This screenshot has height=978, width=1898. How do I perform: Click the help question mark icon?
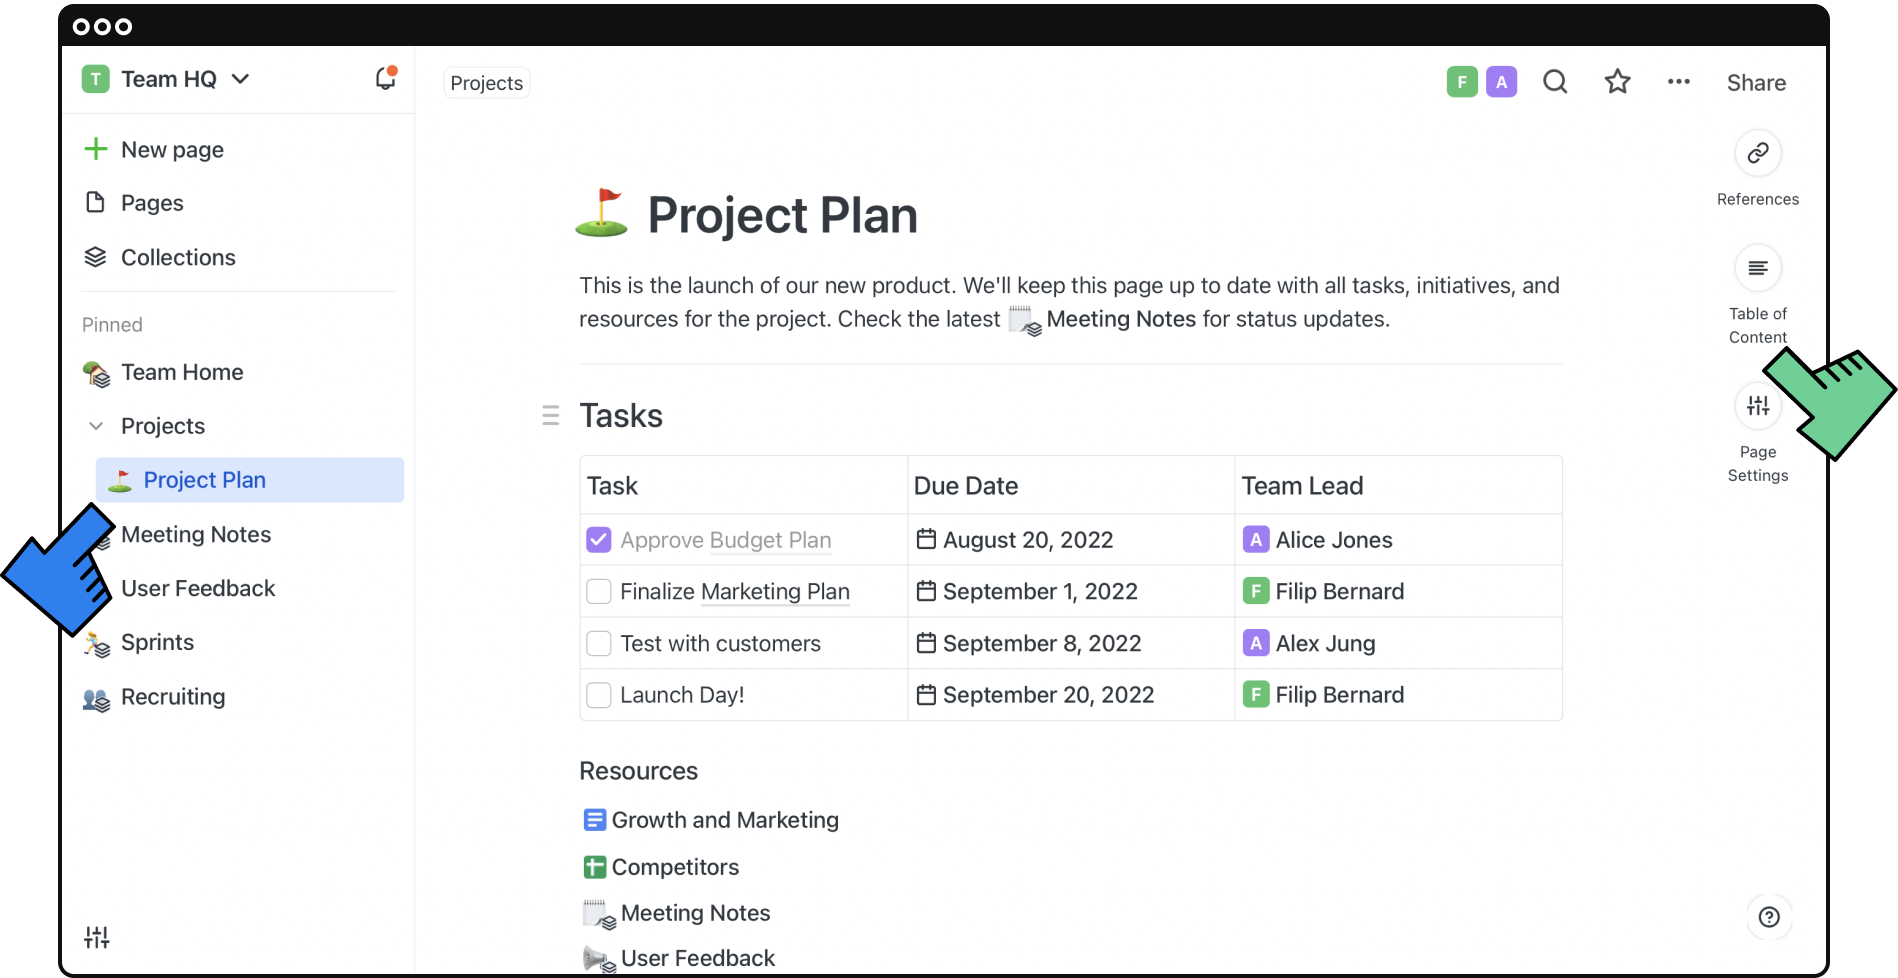[1769, 917]
